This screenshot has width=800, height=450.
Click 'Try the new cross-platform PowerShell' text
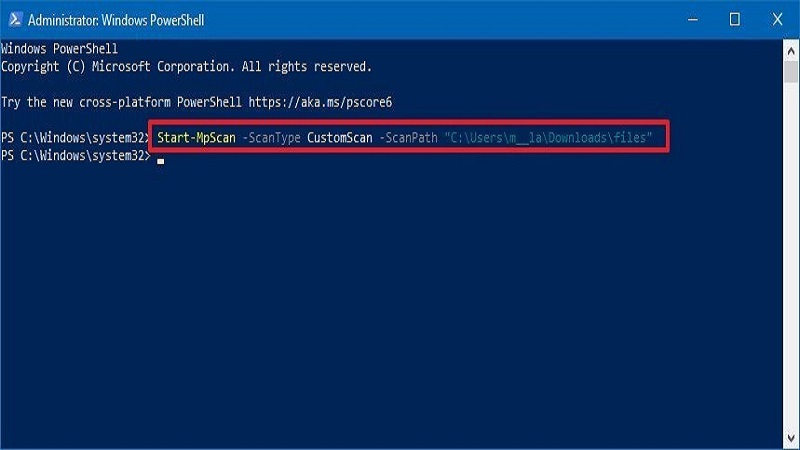pos(121,102)
